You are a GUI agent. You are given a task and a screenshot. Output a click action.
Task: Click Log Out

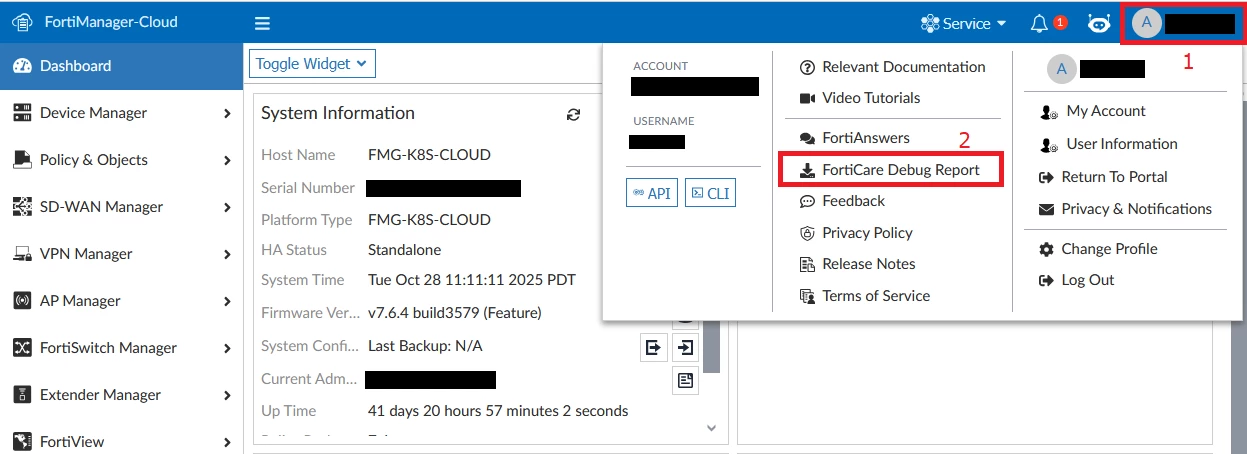click(1076, 280)
